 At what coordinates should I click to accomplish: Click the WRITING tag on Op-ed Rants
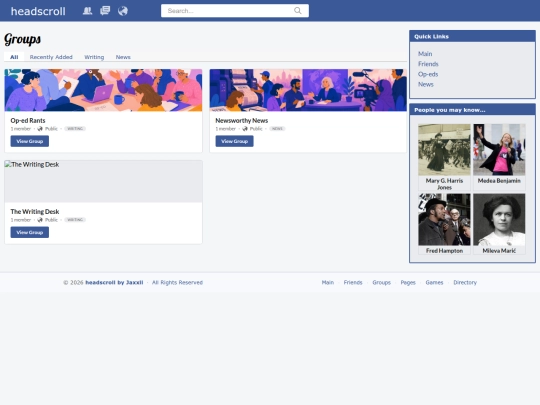coord(75,129)
